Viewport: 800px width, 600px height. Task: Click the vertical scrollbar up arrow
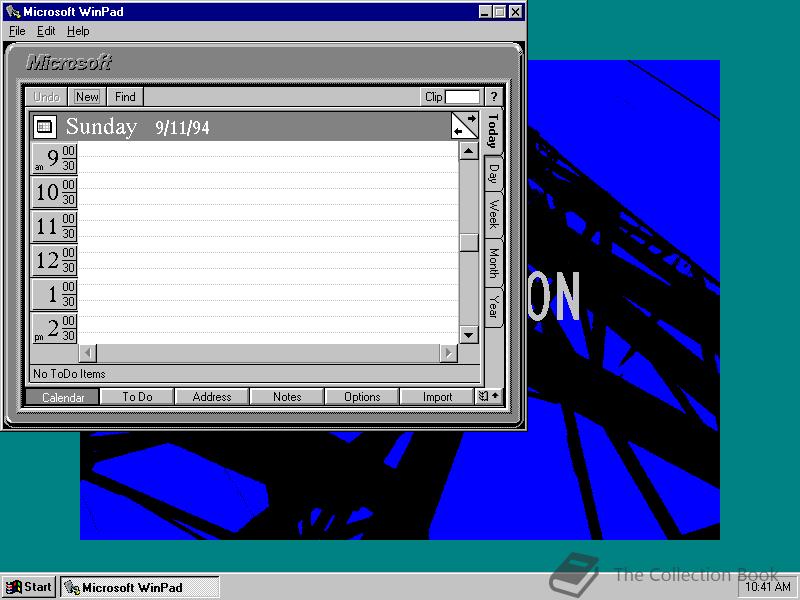coord(468,151)
